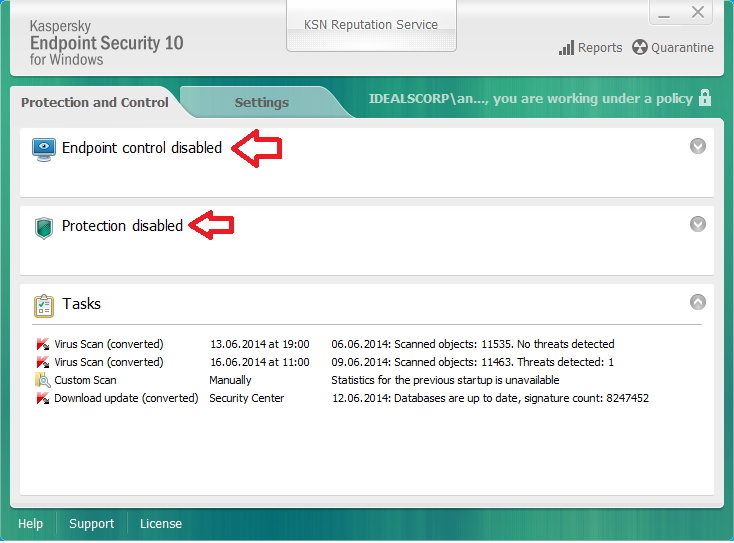
Task: Open the Support link
Action: click(91, 523)
